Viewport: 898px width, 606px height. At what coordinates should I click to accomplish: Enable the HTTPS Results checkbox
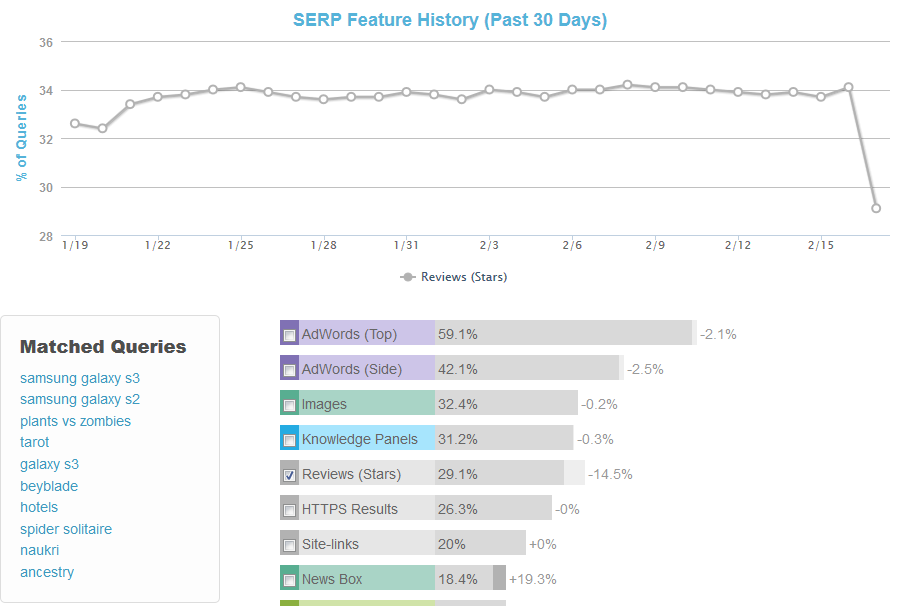point(289,508)
